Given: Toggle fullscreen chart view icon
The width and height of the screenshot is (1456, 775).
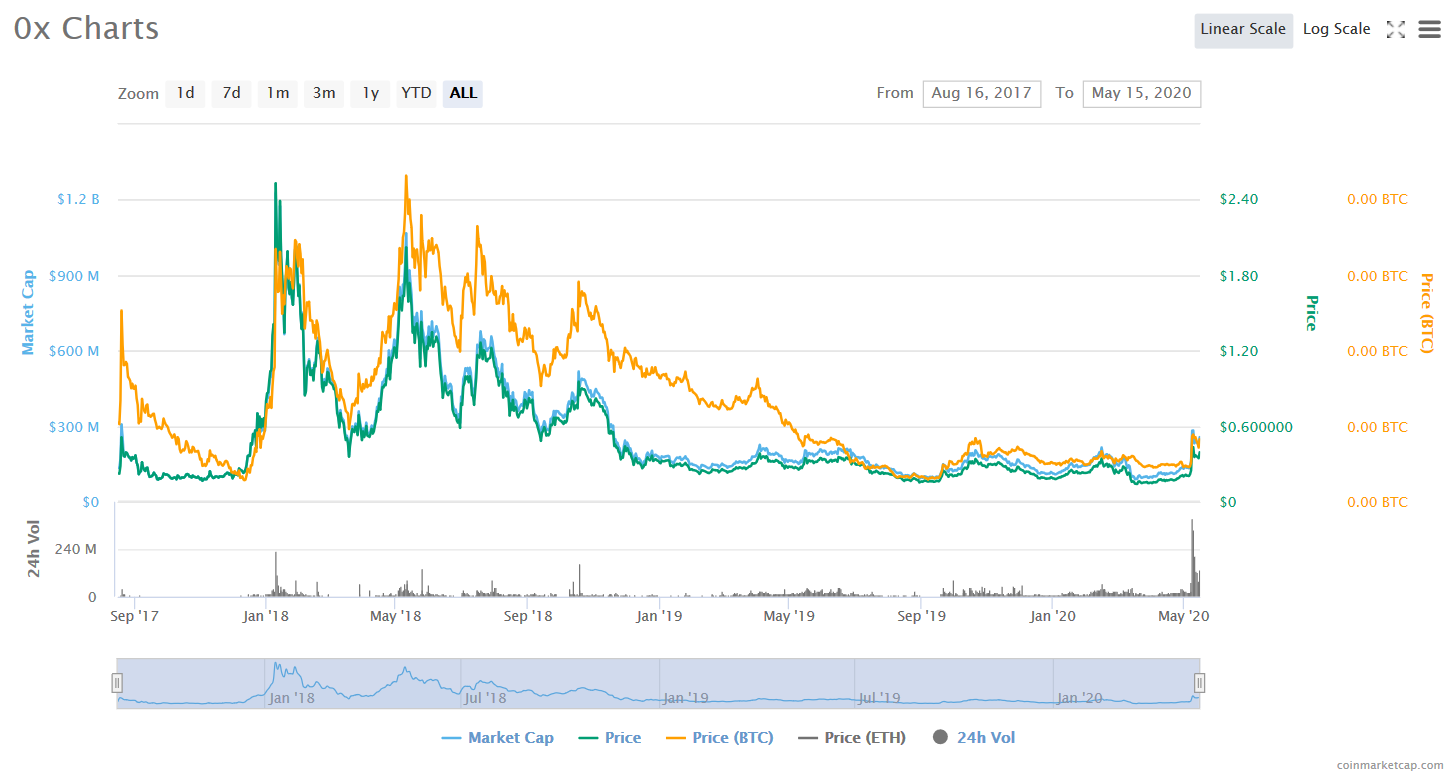Looking at the screenshot, I should pos(1395,29).
